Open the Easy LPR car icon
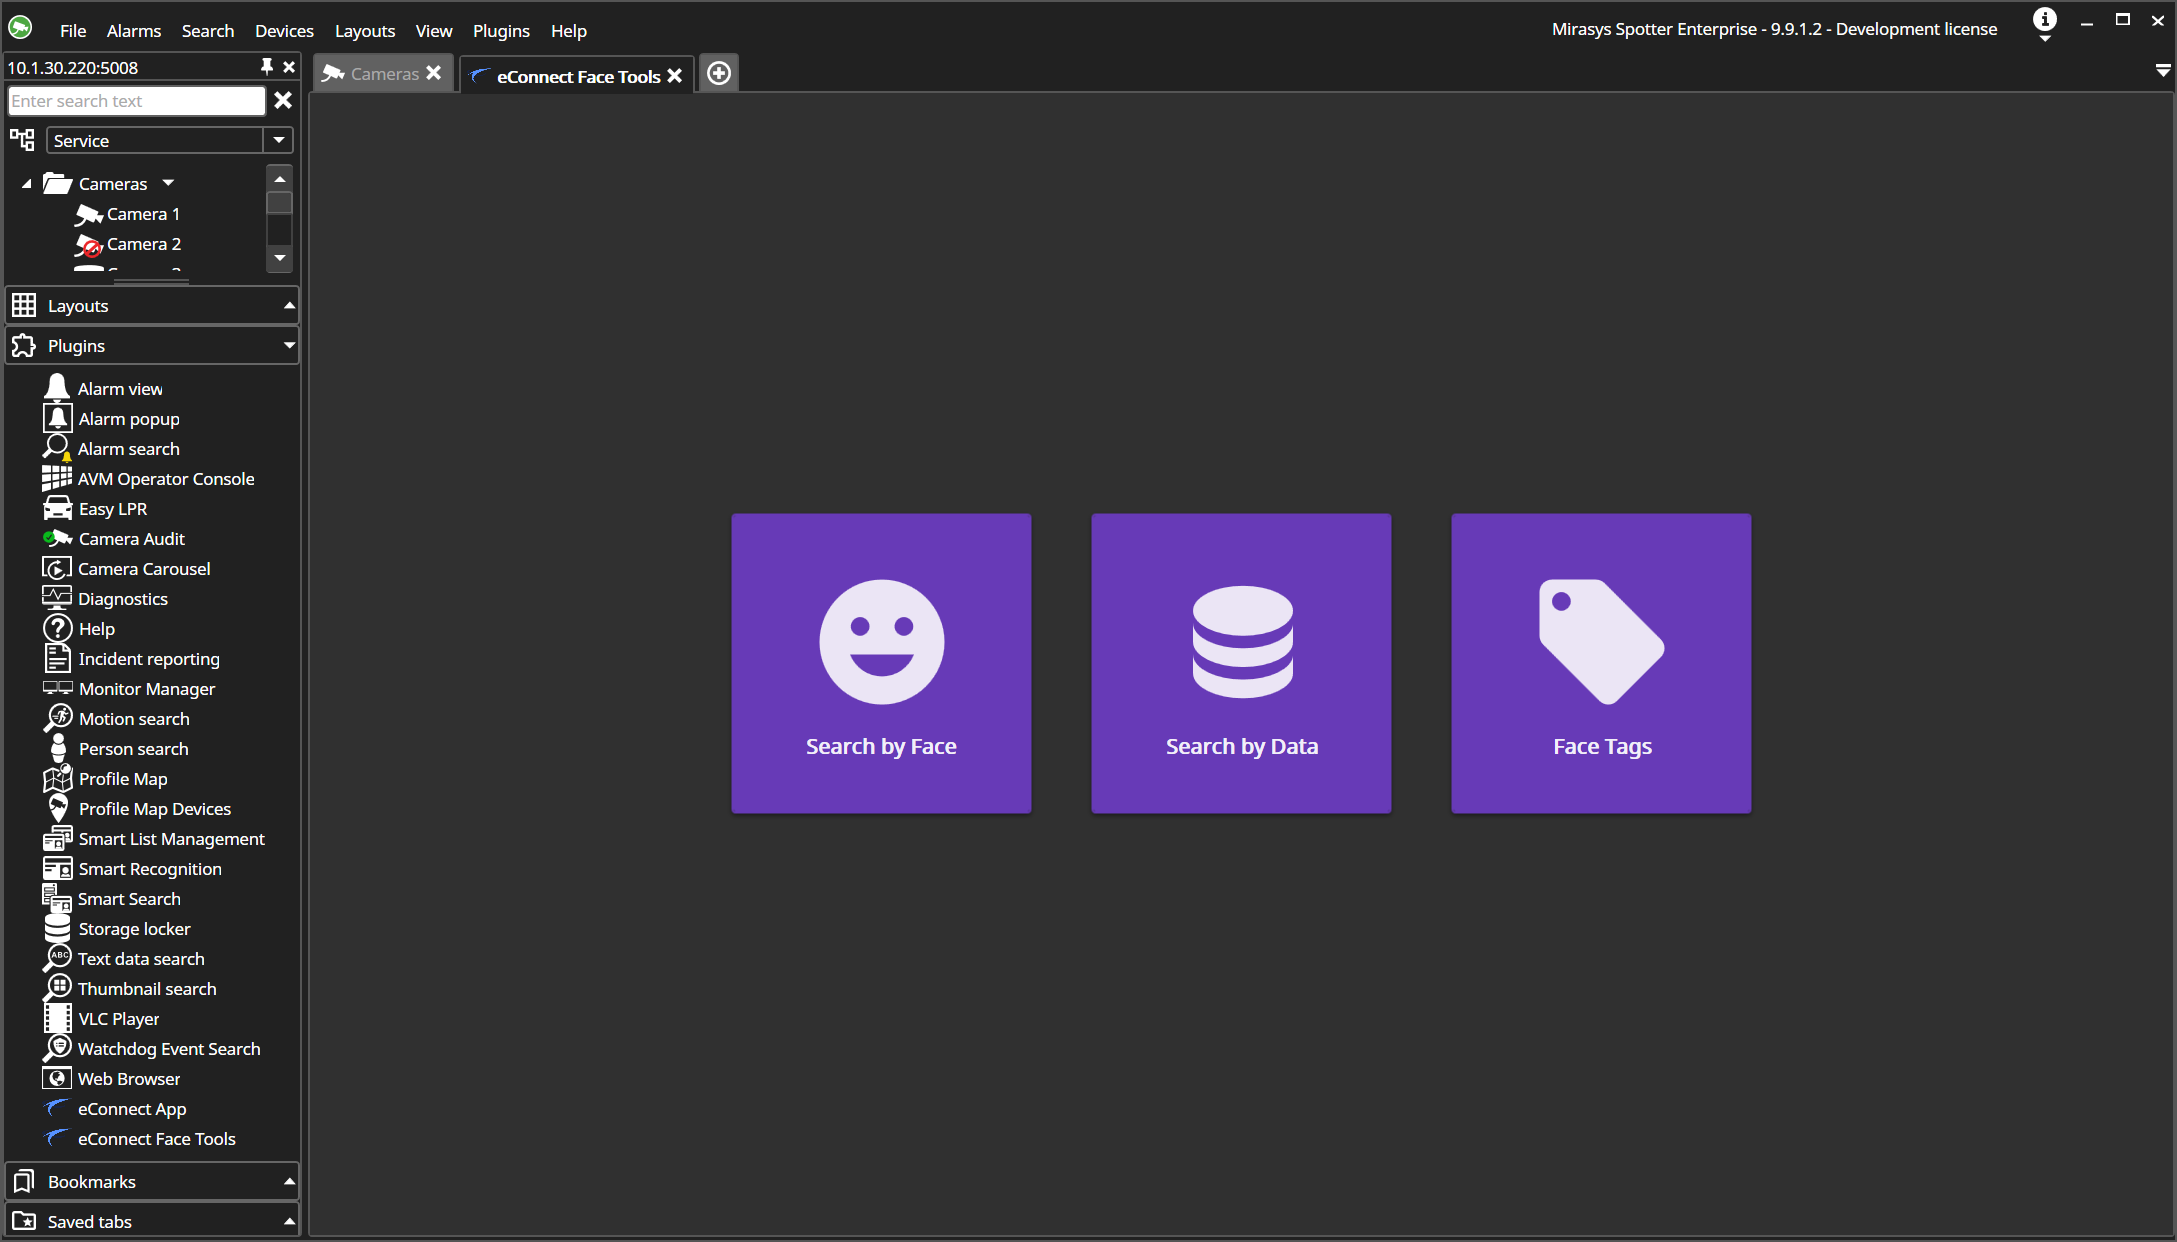The width and height of the screenshot is (2177, 1242). coord(57,508)
